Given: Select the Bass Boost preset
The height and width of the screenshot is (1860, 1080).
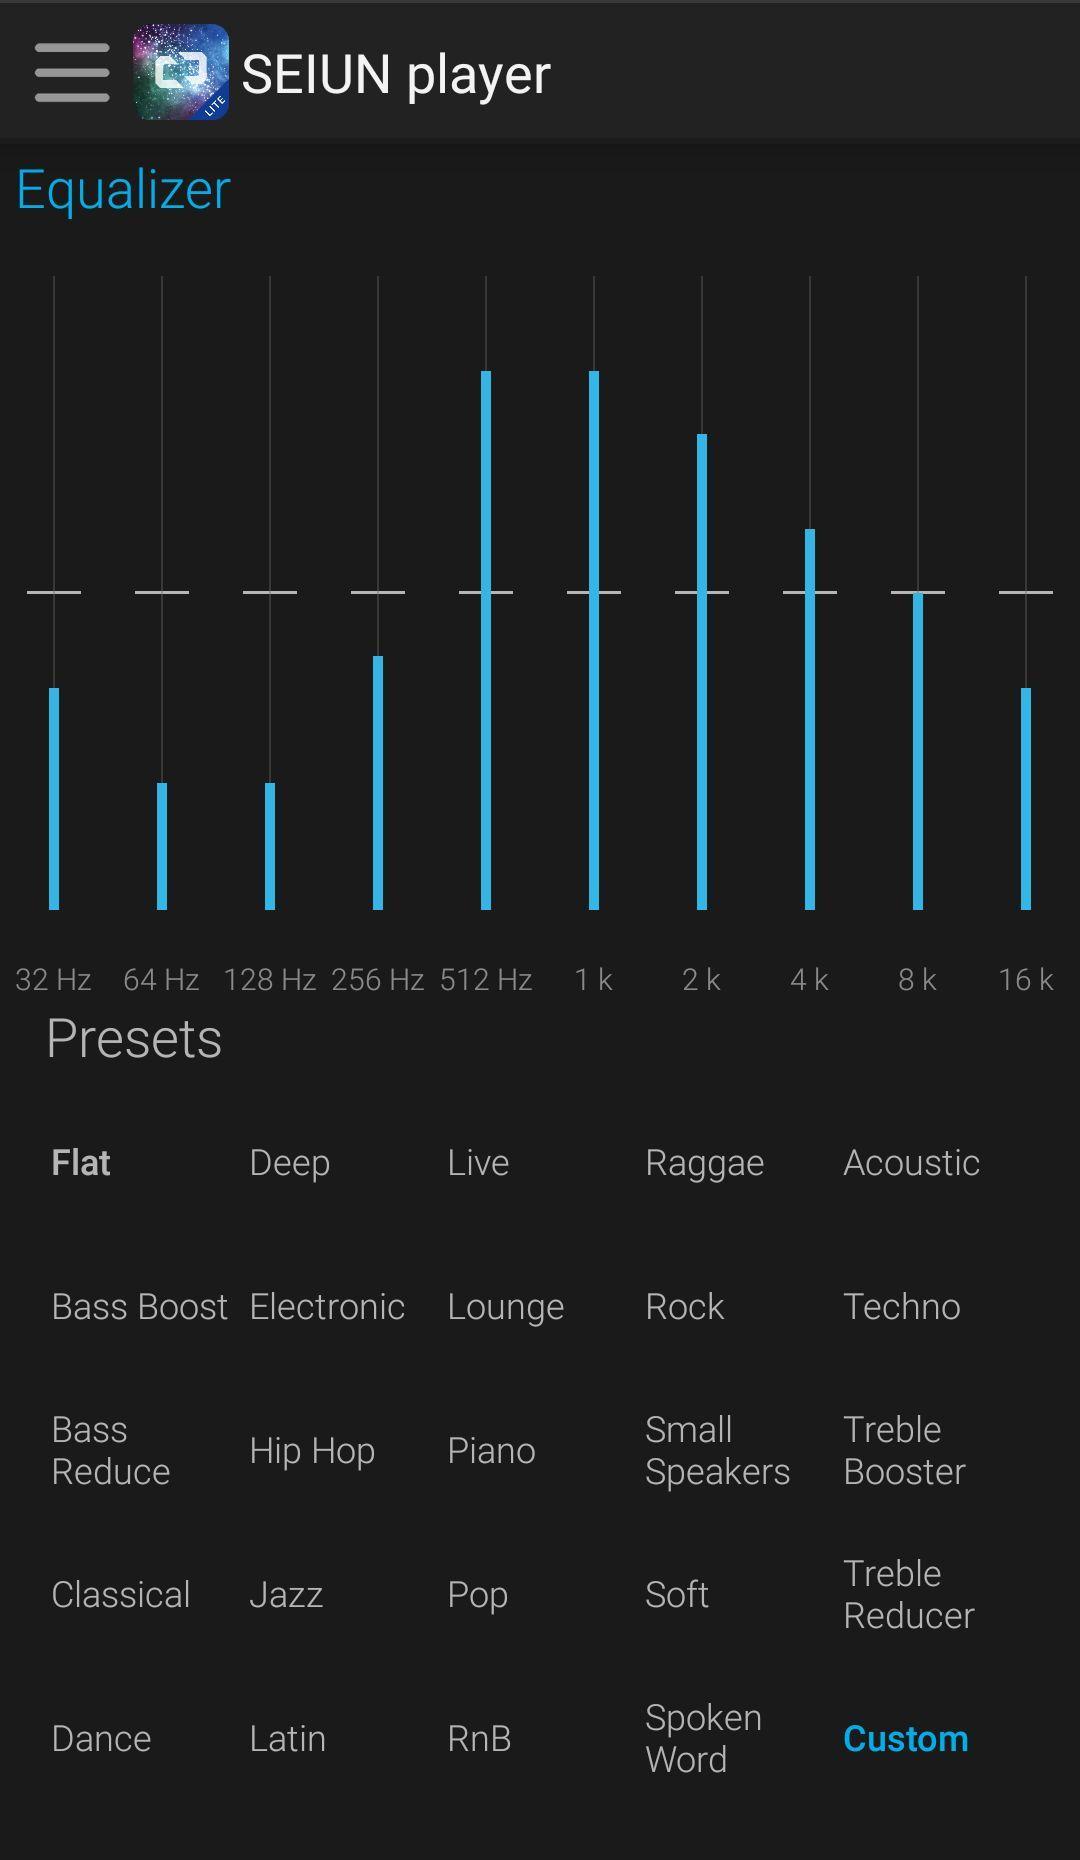Looking at the screenshot, I should point(140,1307).
